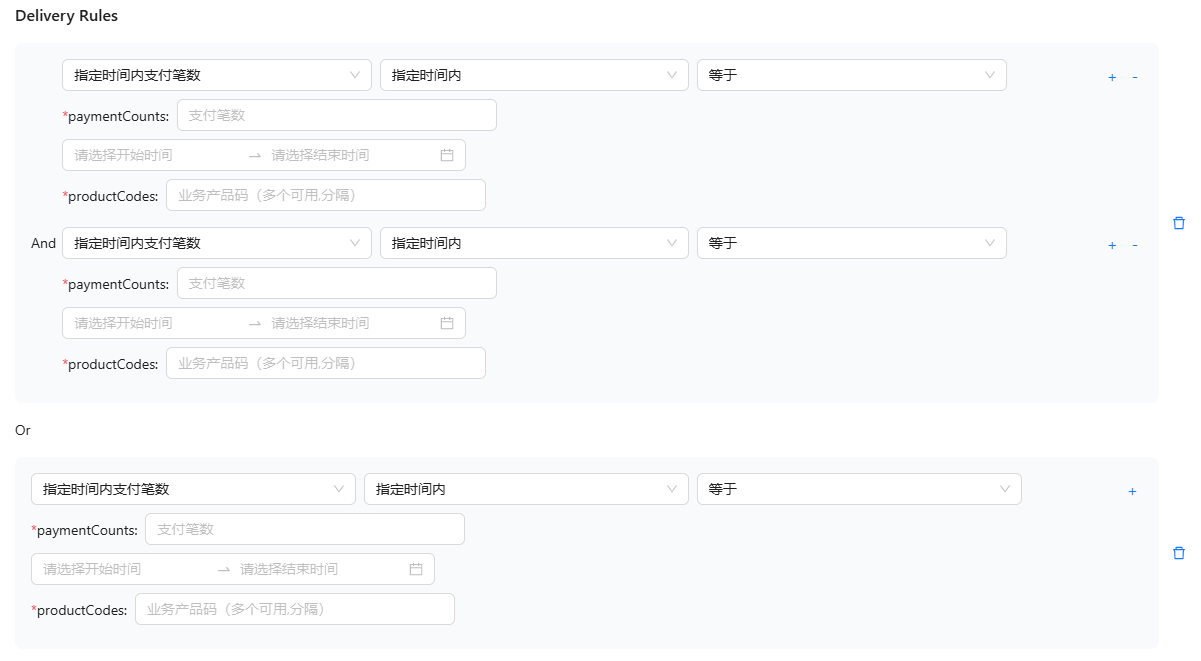Focus the And row's paymentCounts field
The image size is (1201, 661).
click(x=337, y=283)
